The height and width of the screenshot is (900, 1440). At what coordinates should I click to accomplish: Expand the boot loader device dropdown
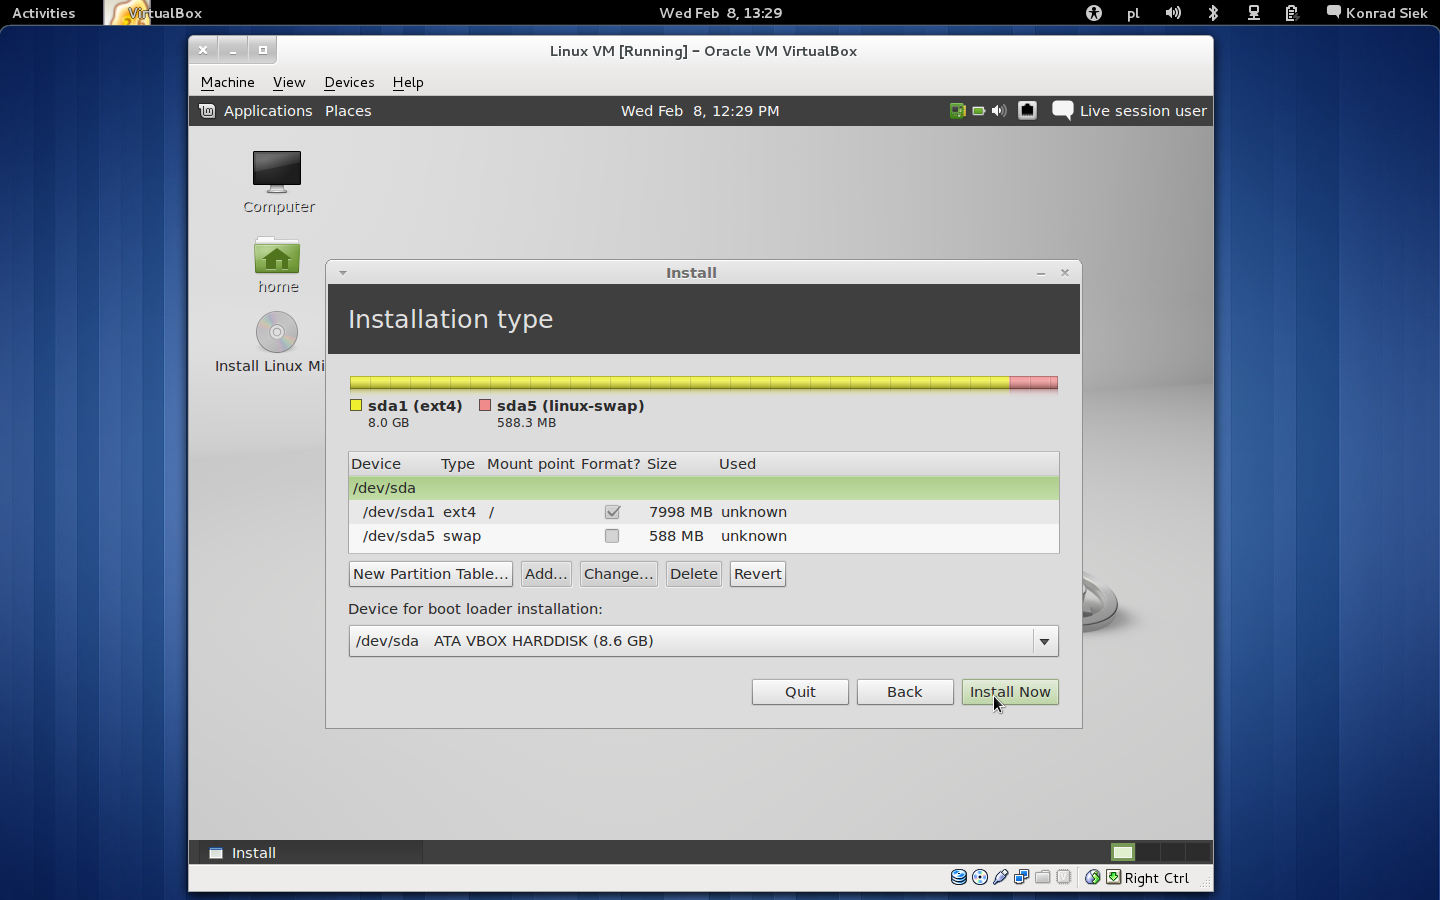[x=1045, y=641]
